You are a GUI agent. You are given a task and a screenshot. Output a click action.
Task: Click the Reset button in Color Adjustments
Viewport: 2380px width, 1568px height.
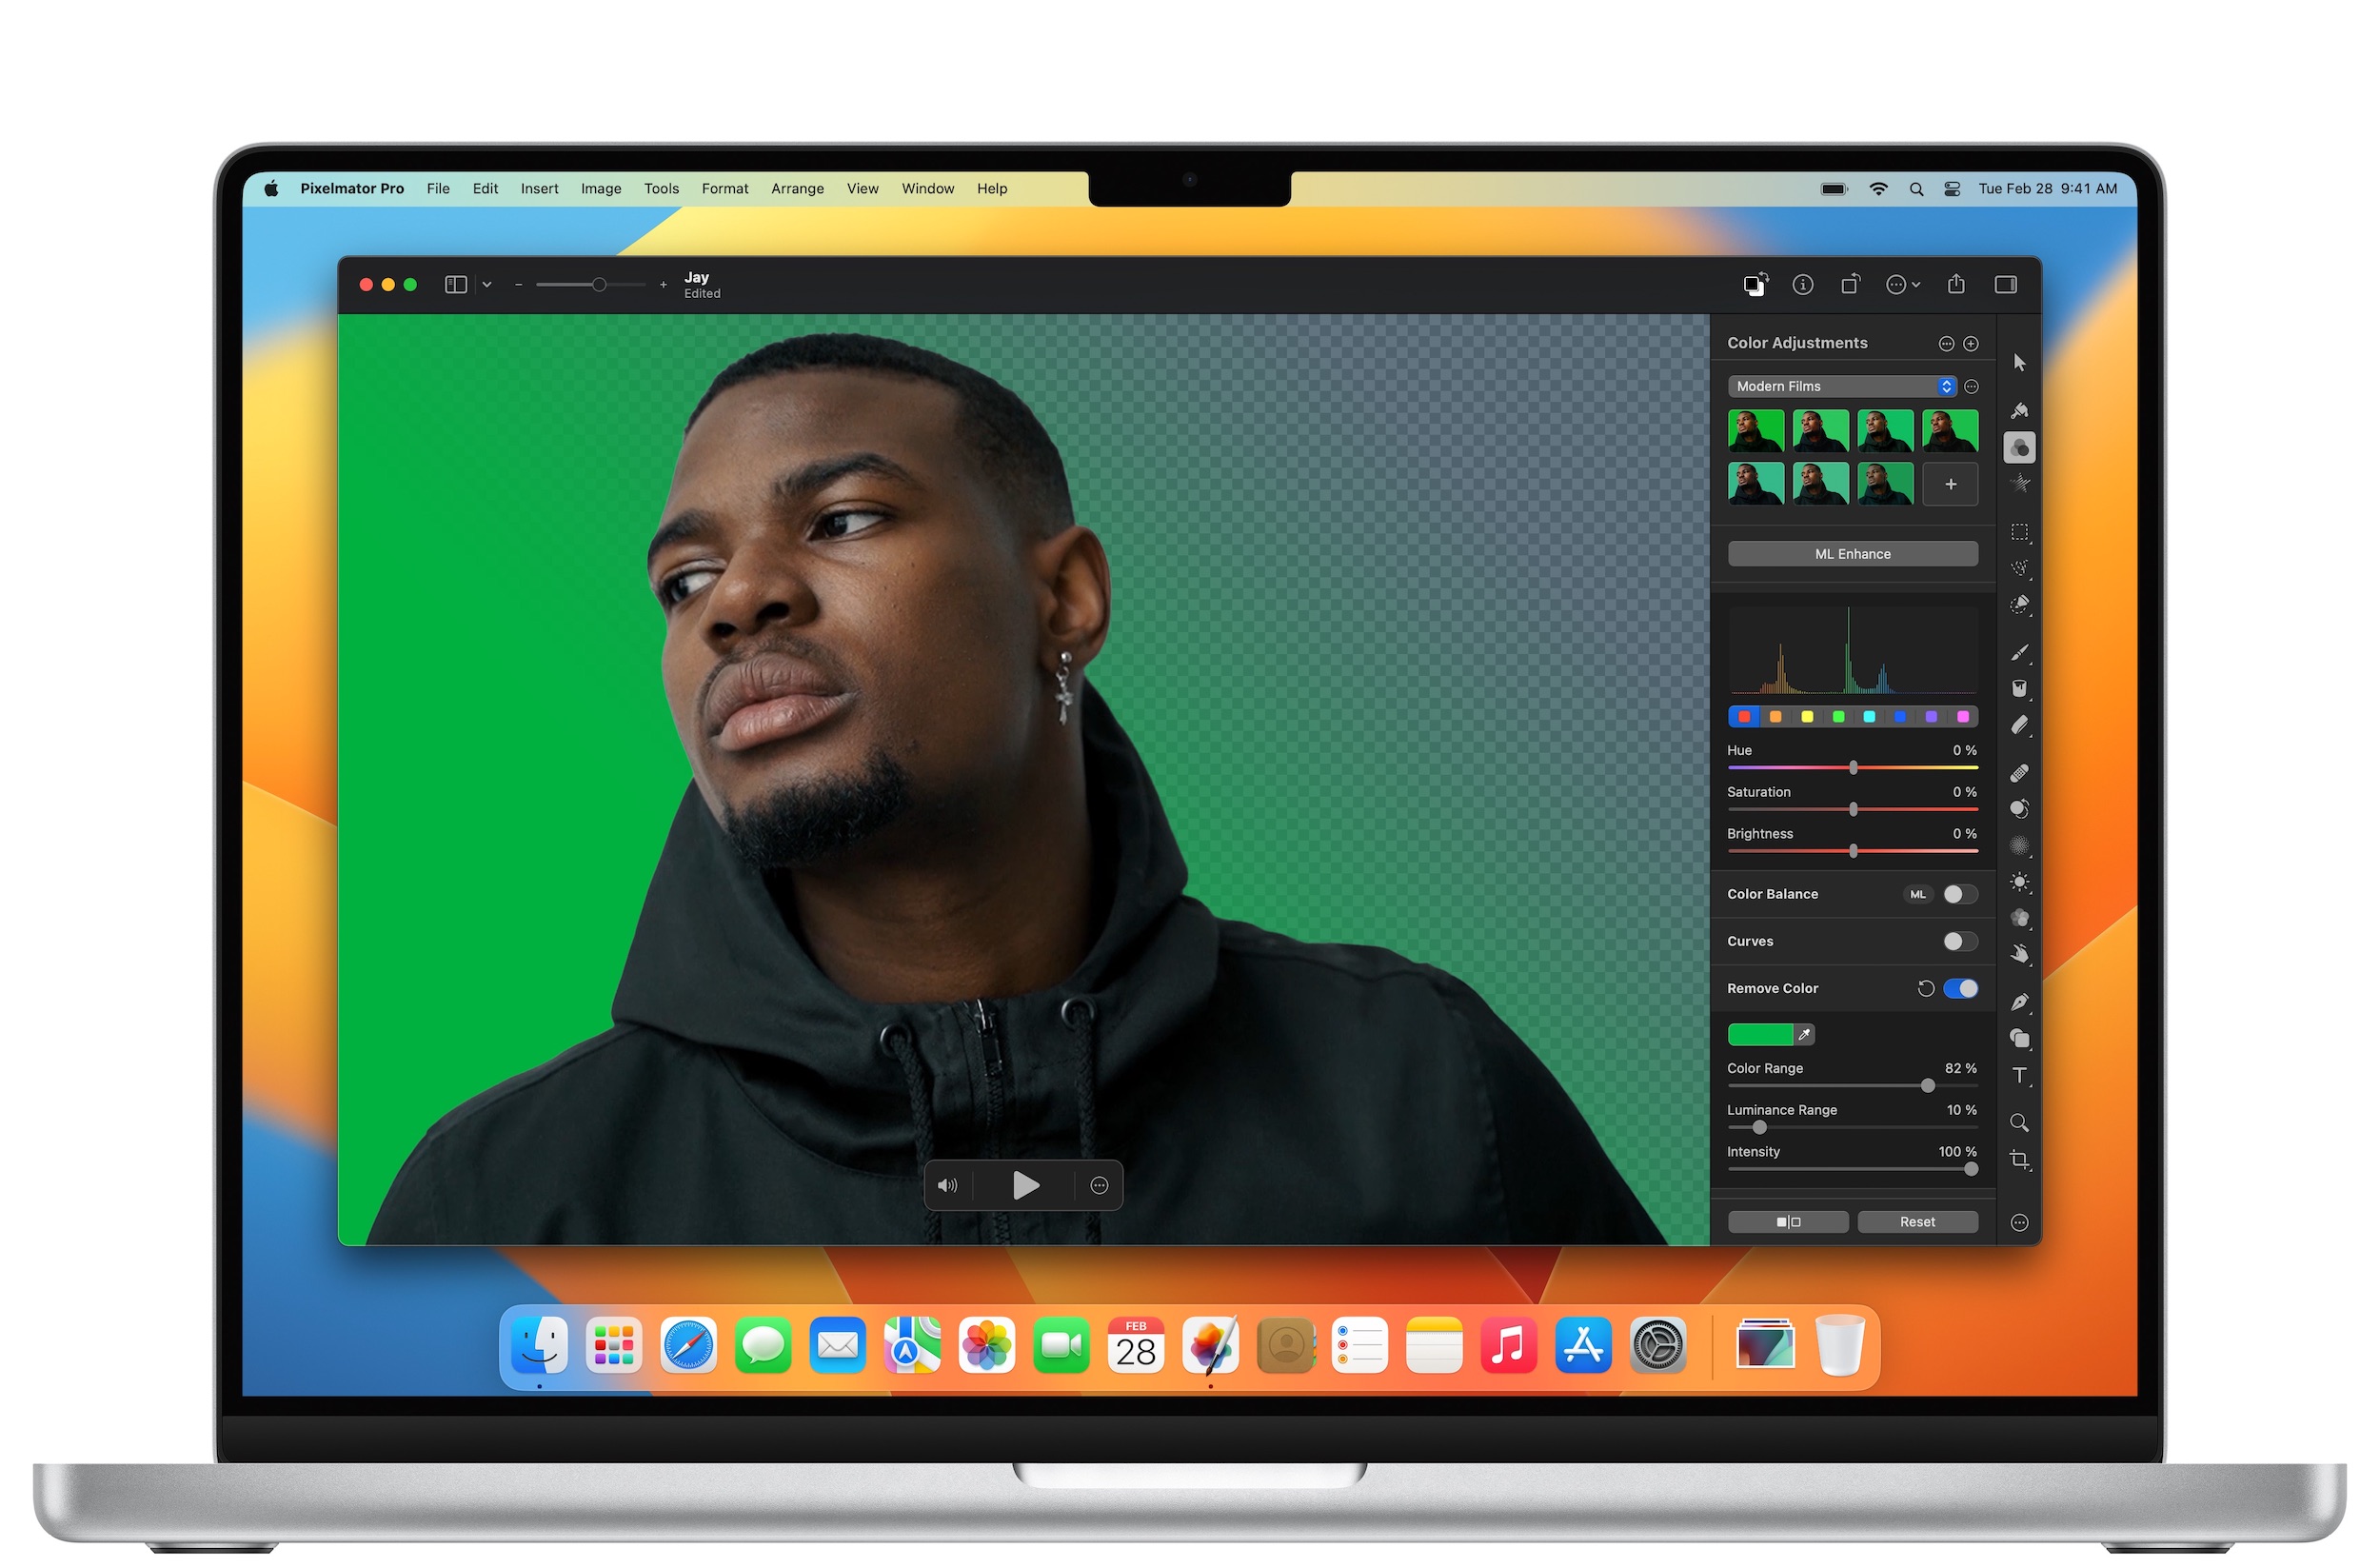point(1918,1220)
